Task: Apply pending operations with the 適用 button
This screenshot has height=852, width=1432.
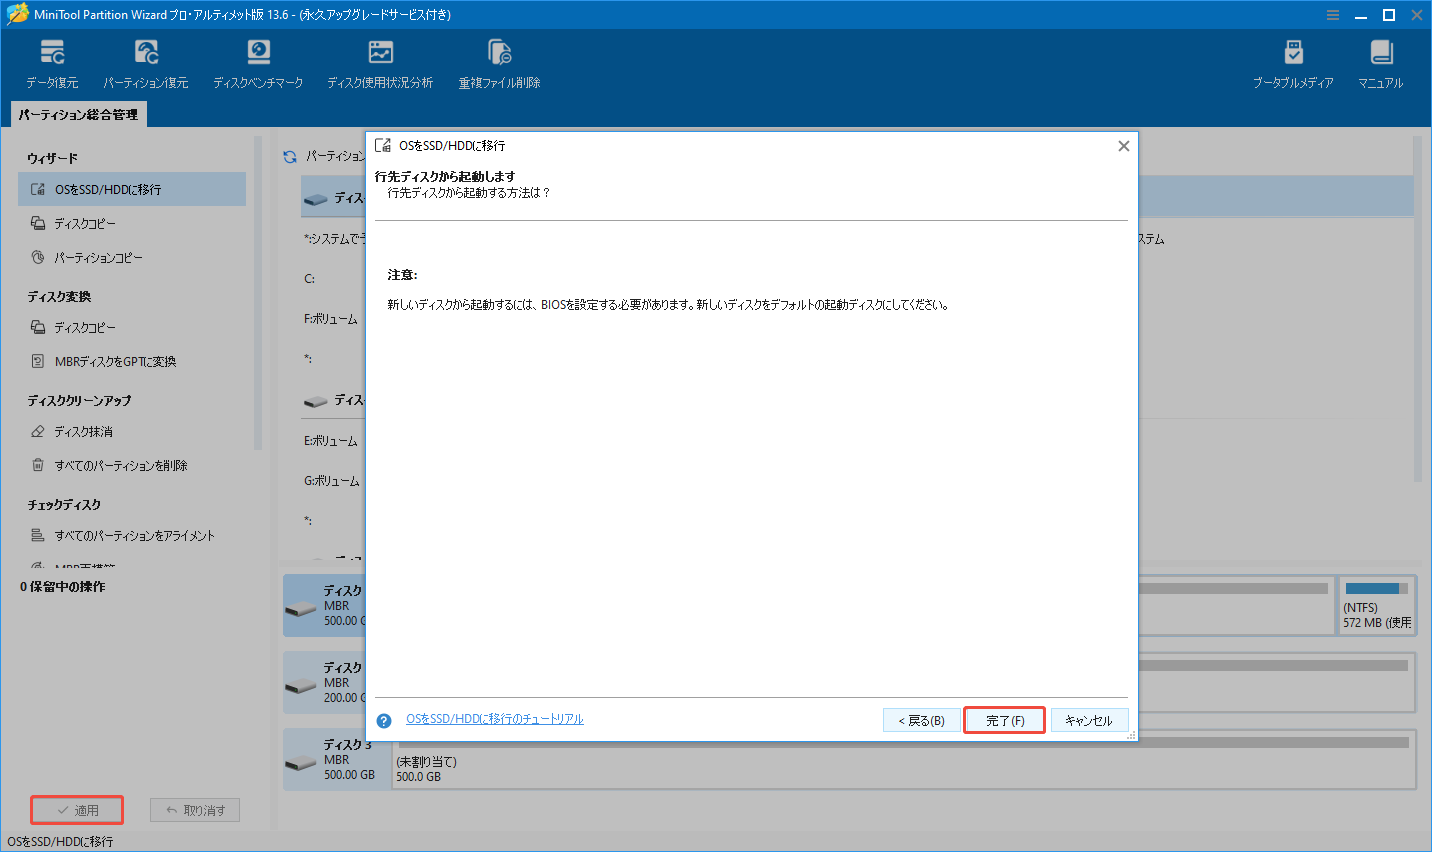Action: coord(76,809)
